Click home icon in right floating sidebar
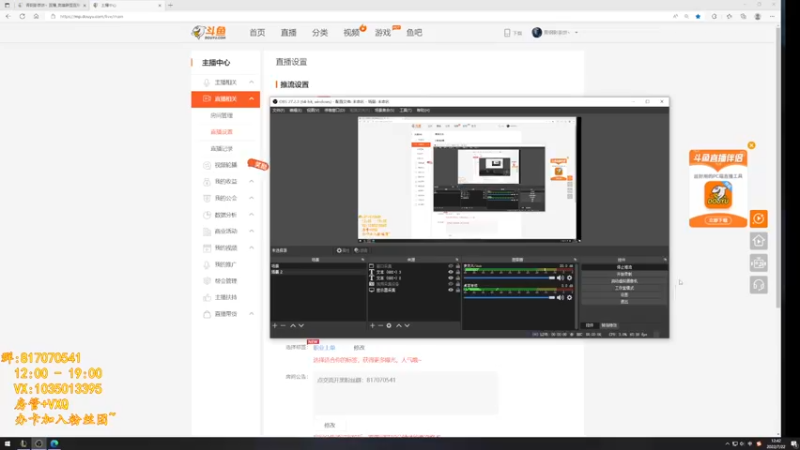 click(x=759, y=241)
